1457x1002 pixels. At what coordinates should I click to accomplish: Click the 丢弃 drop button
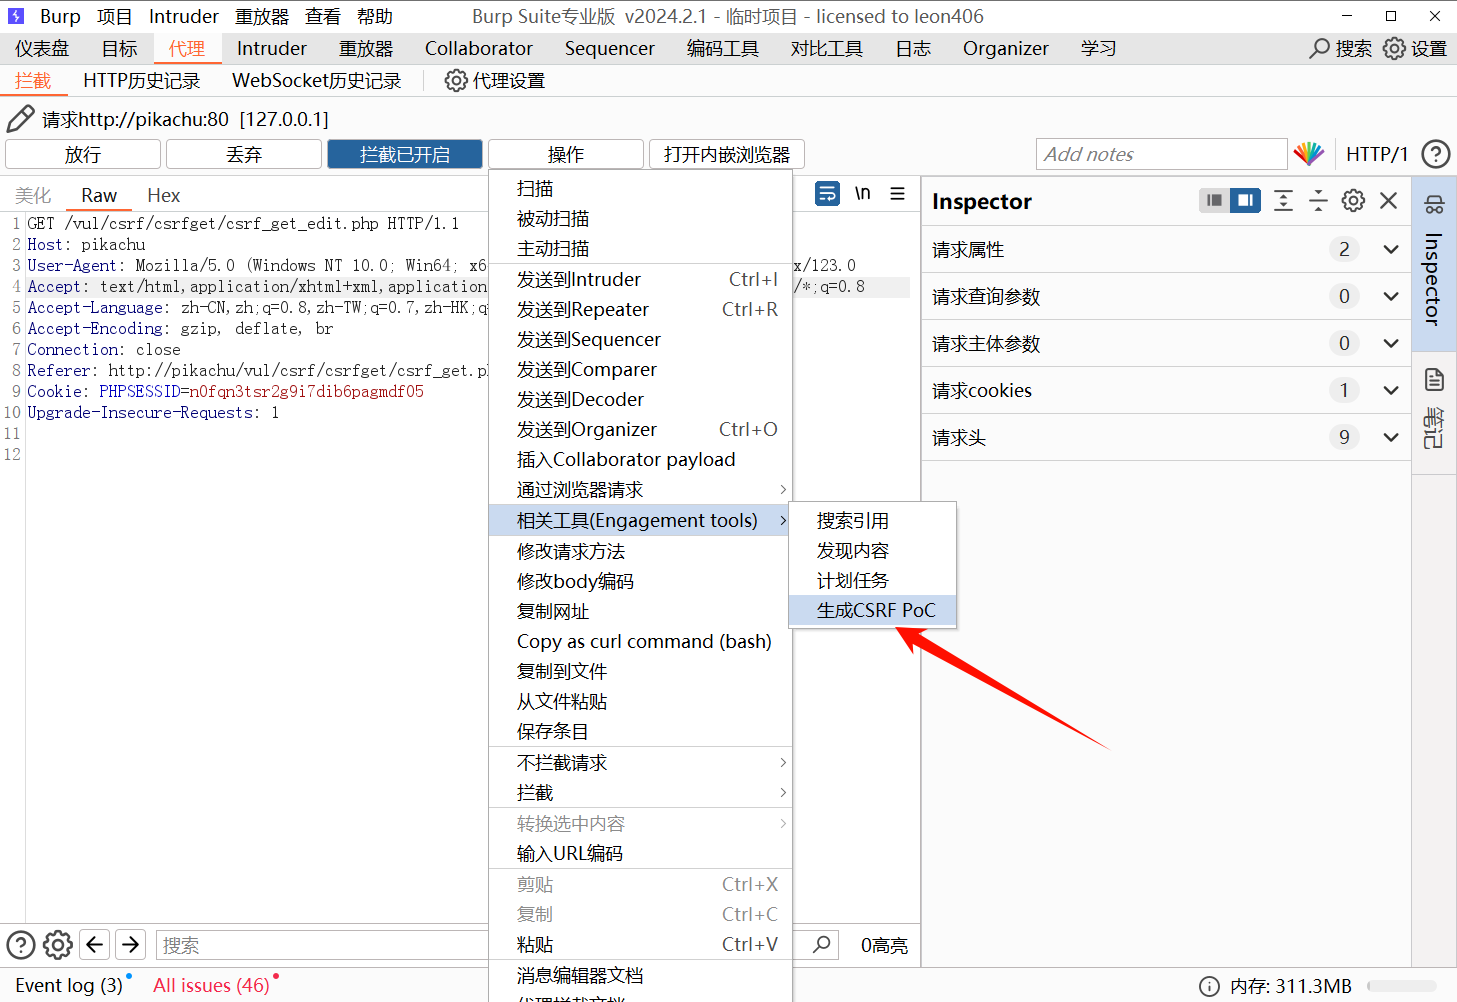click(244, 154)
